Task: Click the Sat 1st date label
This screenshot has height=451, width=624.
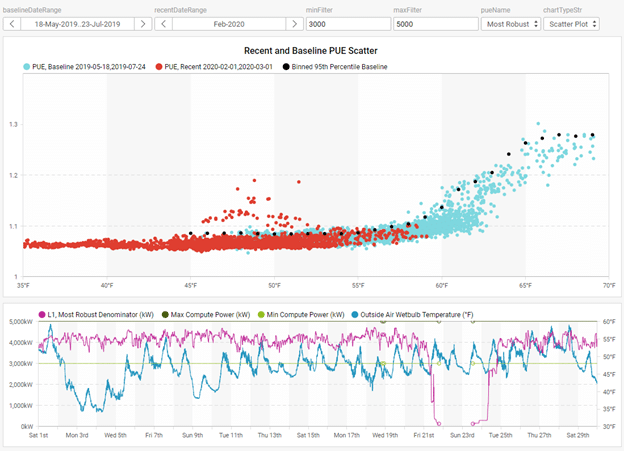Action: point(39,435)
